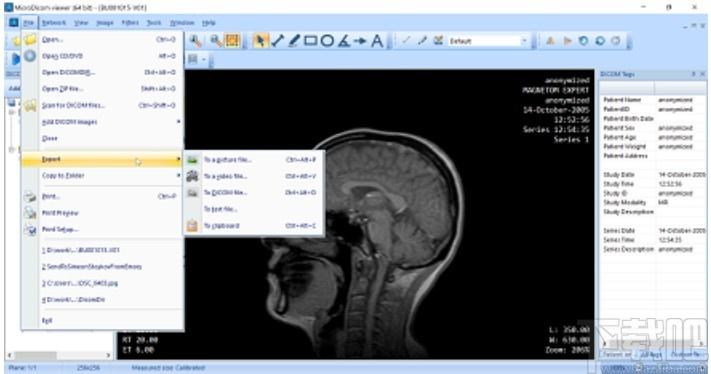This screenshot has width=711, height=374.
Task: Choose Open CD/DVD menu entry
Action: (x=103, y=56)
